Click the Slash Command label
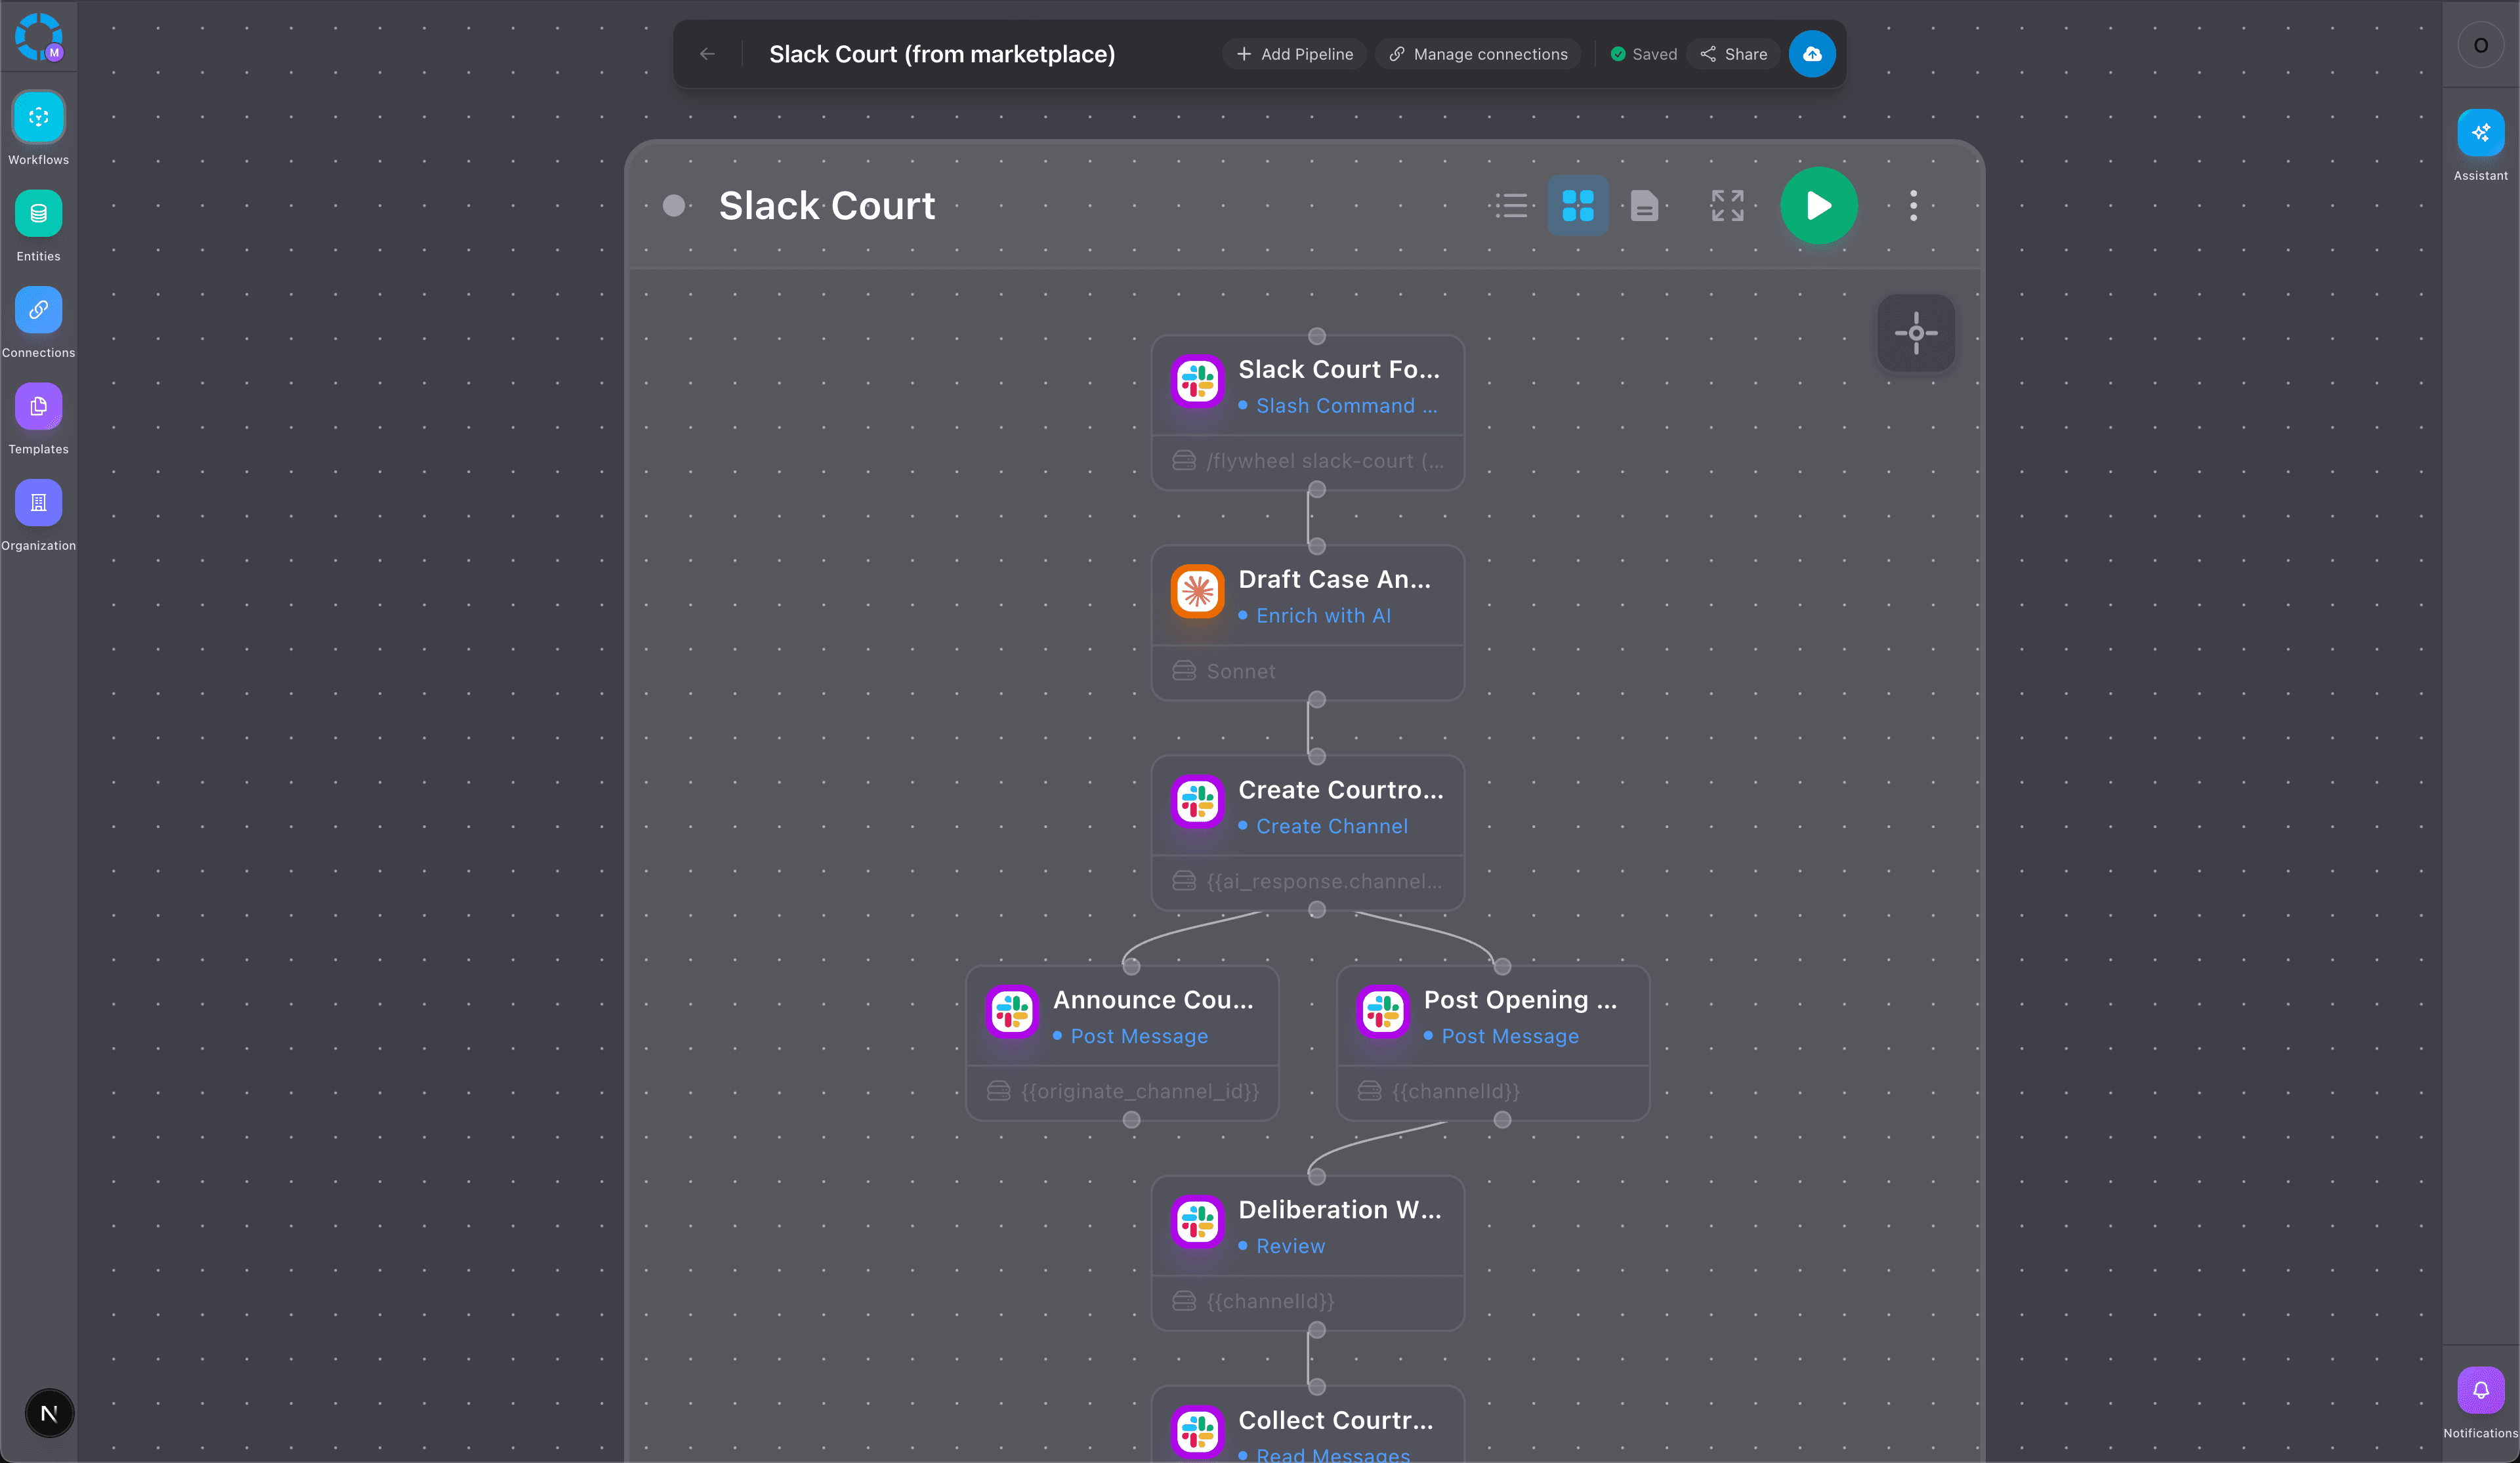This screenshot has width=2520, height=1463. 1346,406
